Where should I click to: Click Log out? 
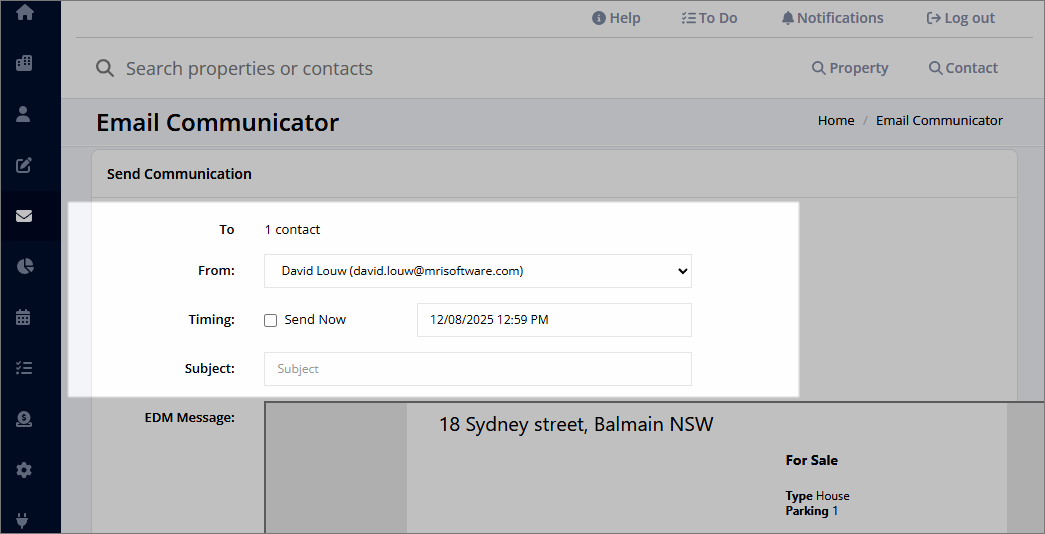960,18
